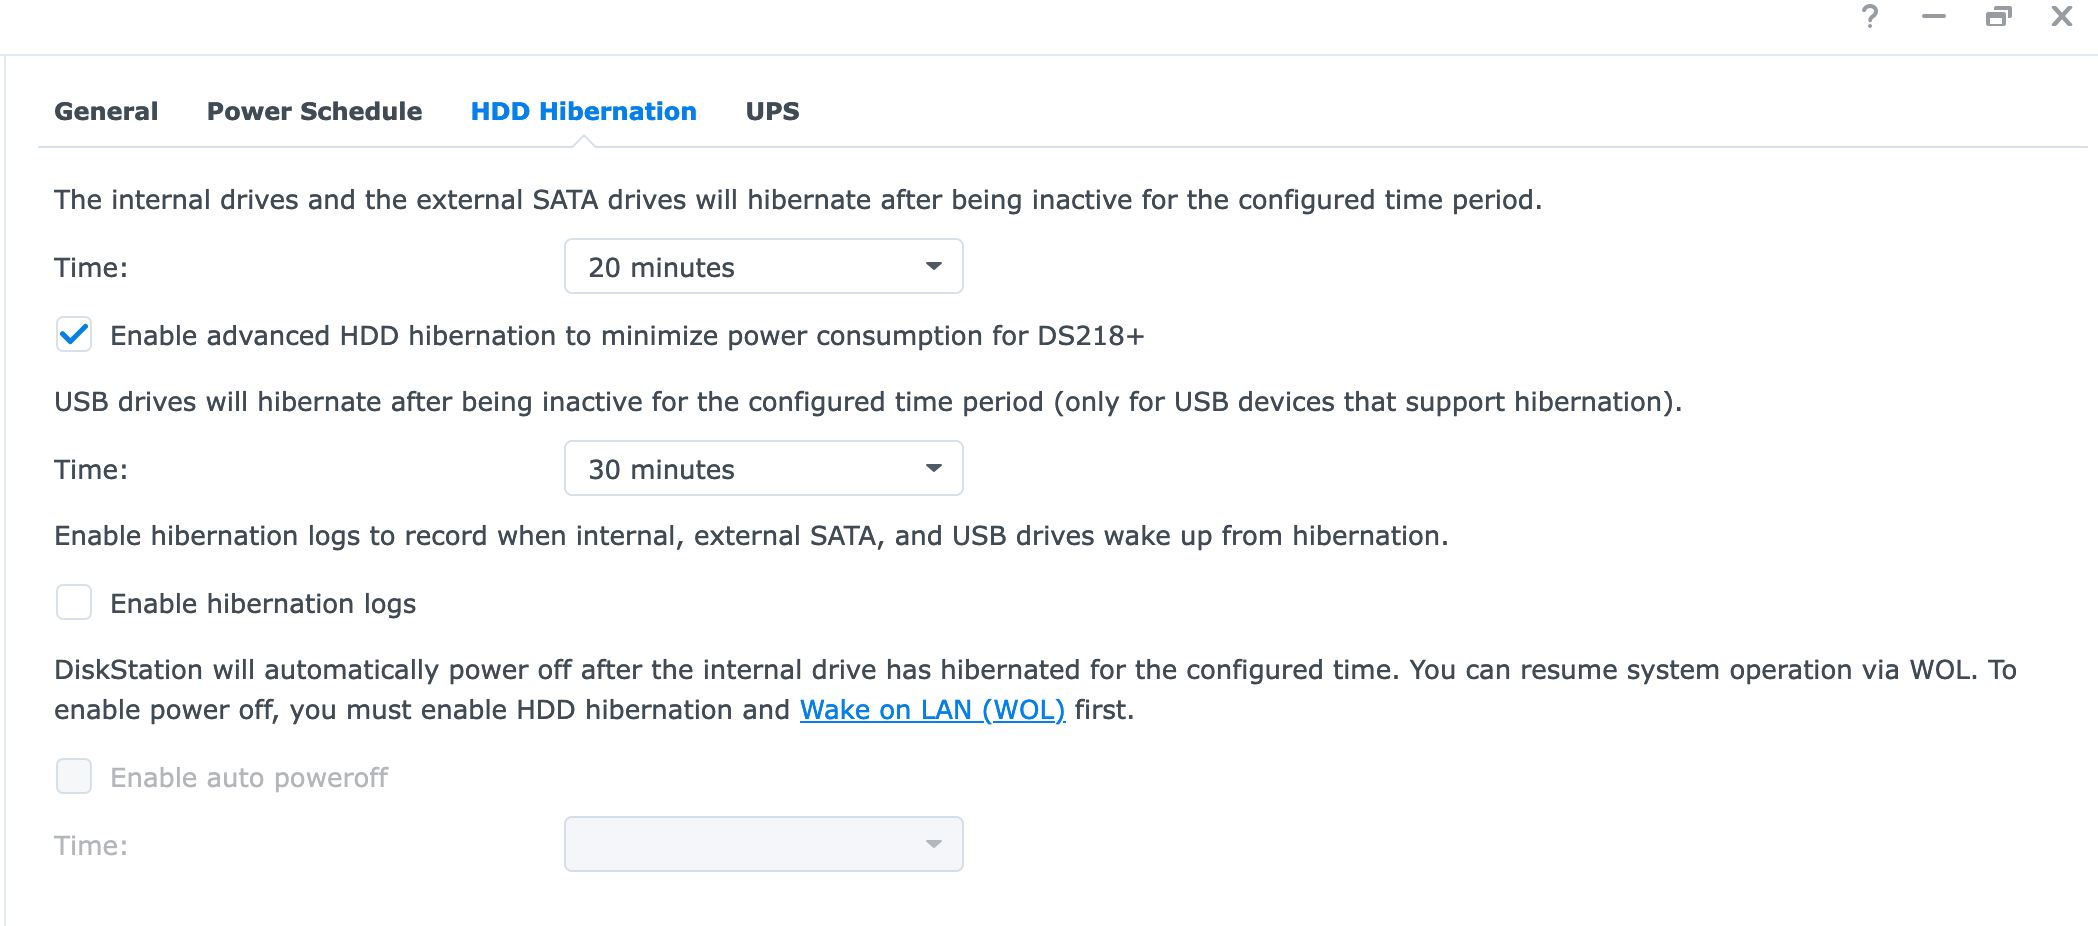Follow the Wake on LAN (WOL) link

pos(932,710)
